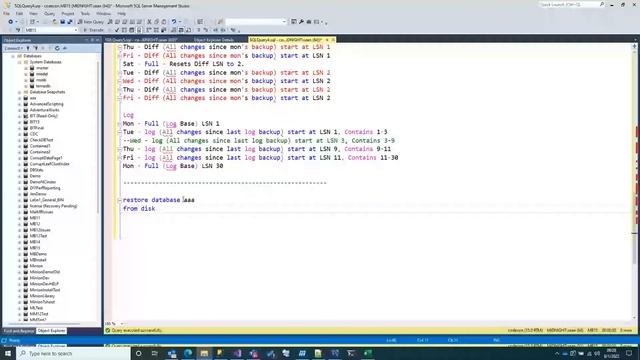Click the Undo arrow icon

(174, 22)
